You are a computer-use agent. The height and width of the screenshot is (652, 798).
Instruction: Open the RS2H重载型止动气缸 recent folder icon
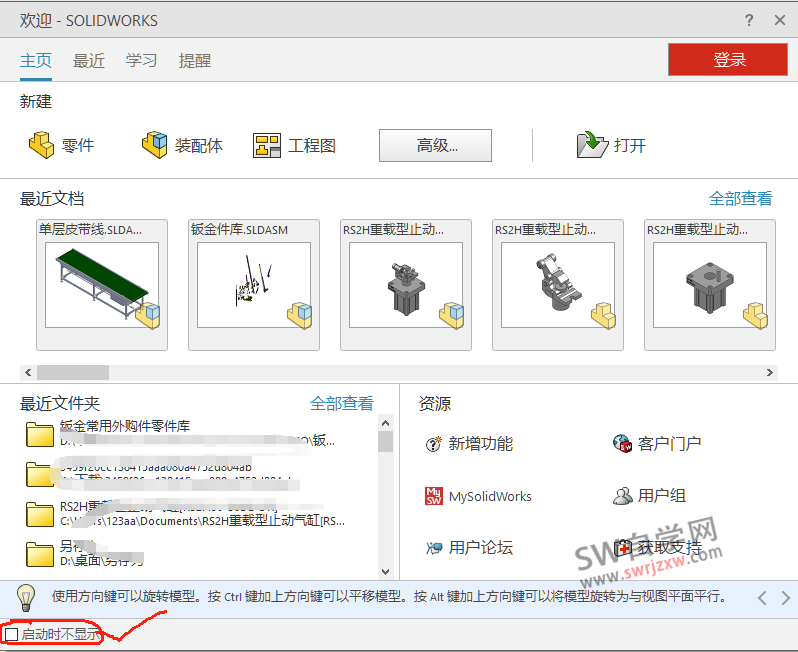pos(40,514)
